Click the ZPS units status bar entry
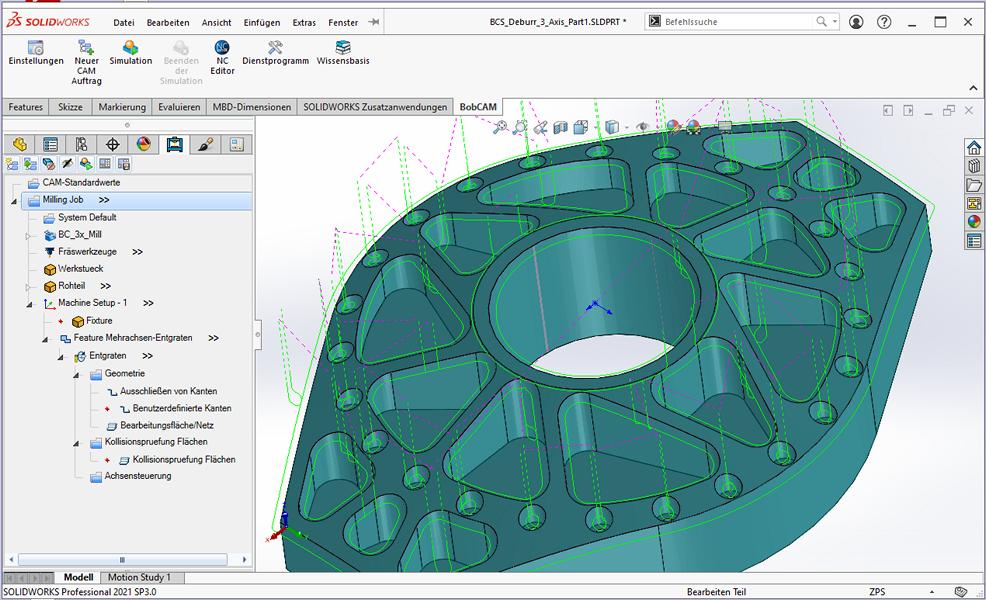 [x=877, y=592]
